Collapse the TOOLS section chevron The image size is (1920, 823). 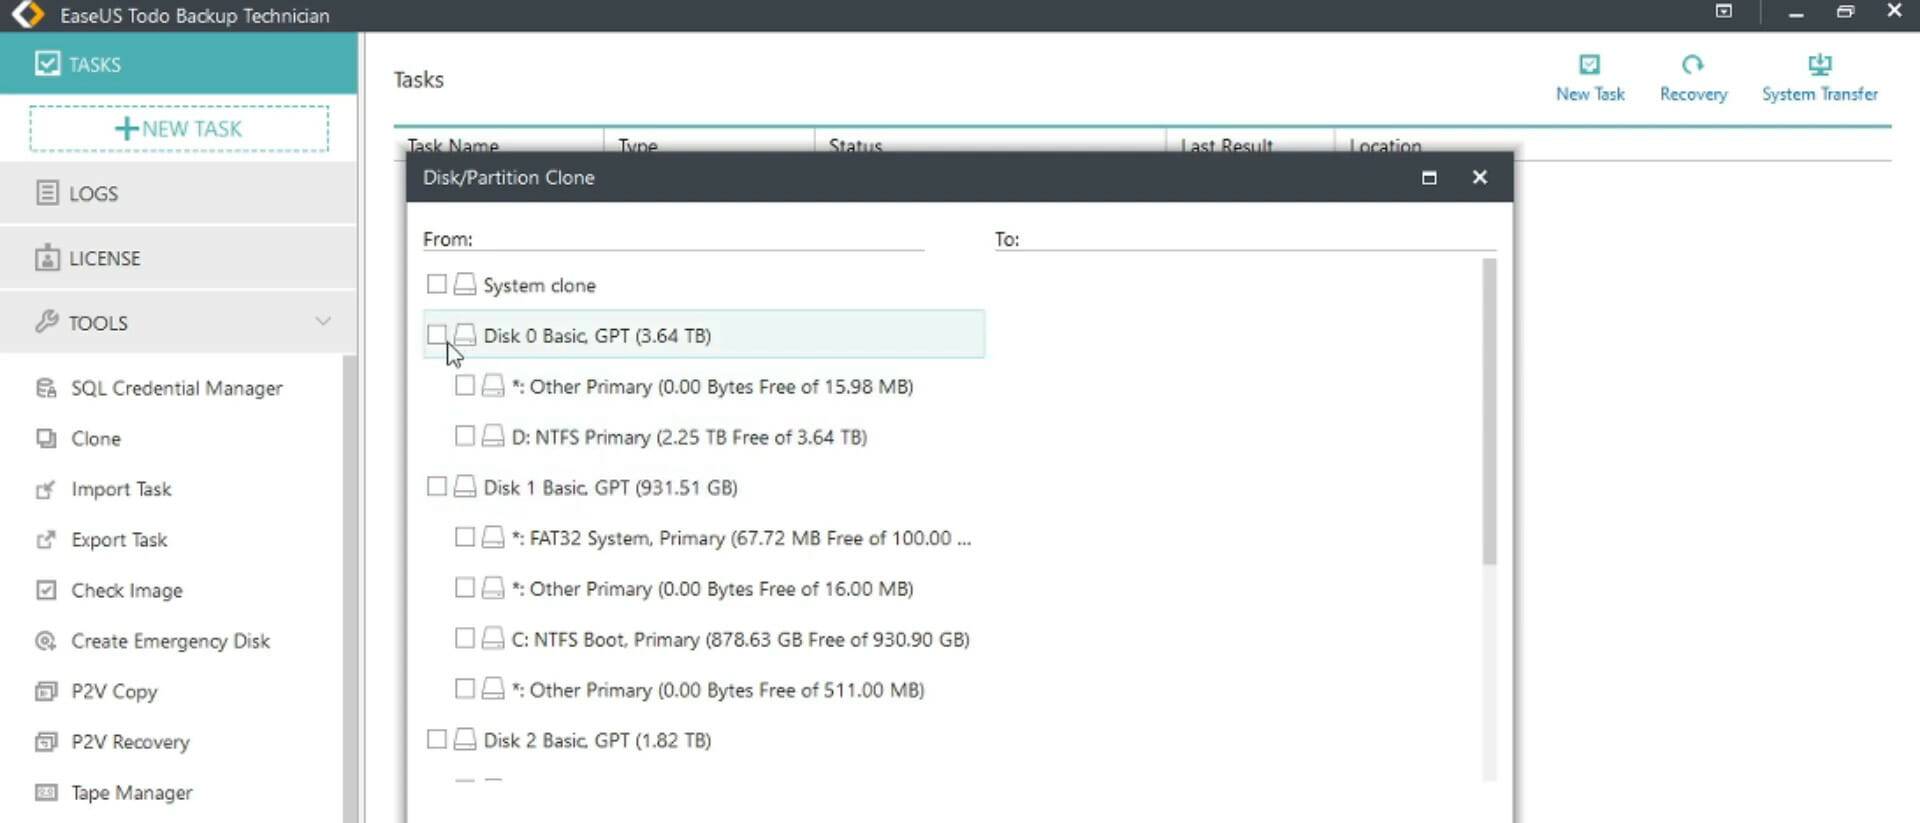323,322
